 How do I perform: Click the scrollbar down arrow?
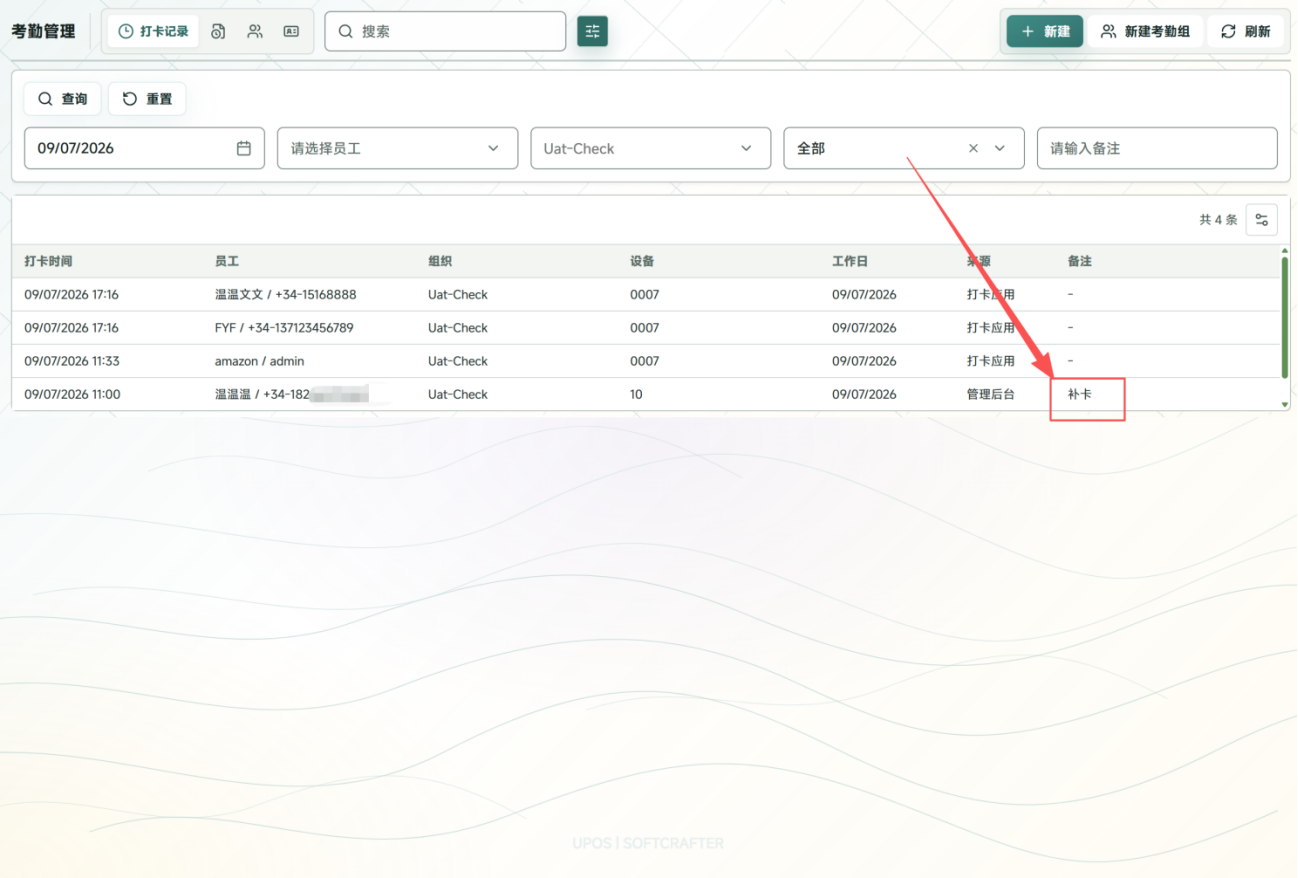tap(1285, 404)
